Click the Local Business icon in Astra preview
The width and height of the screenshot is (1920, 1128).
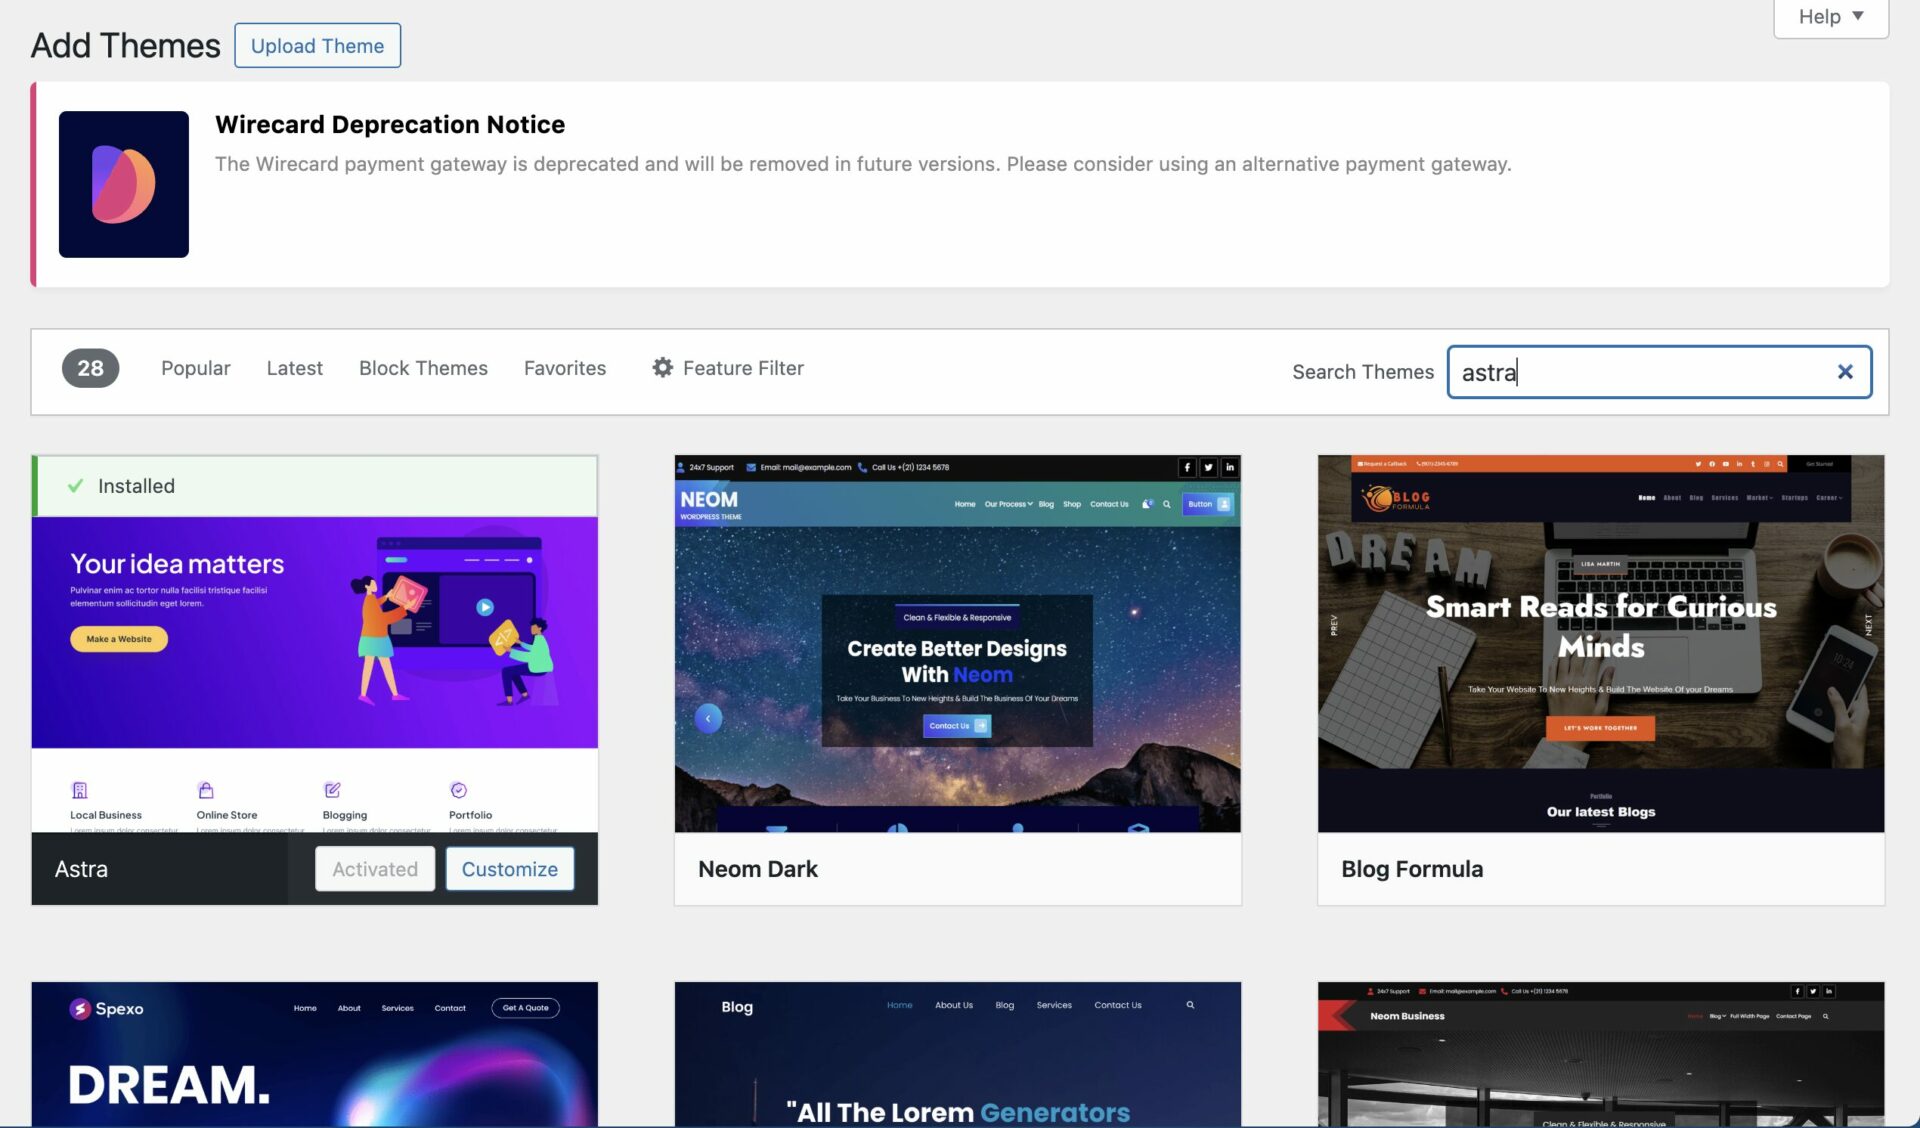point(80,790)
